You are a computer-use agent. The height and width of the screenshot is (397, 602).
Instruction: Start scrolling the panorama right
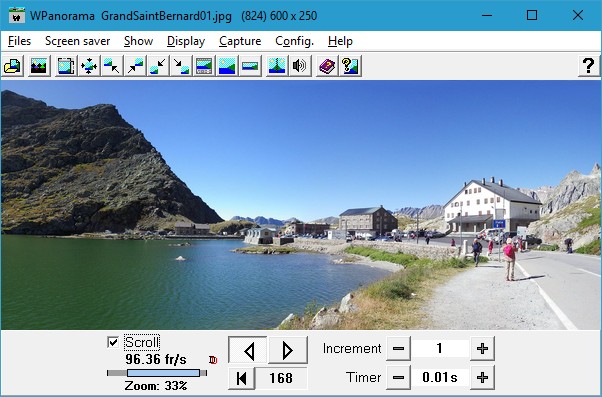tap(288, 350)
